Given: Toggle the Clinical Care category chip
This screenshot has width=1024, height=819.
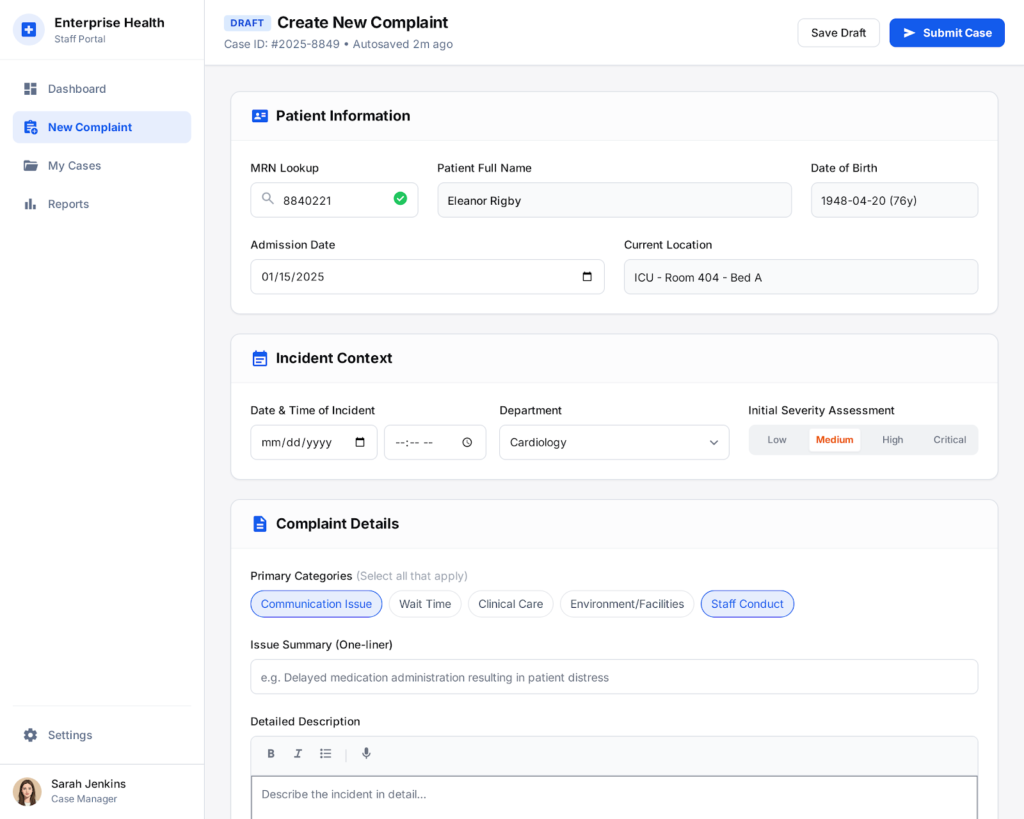Looking at the screenshot, I should 510,604.
